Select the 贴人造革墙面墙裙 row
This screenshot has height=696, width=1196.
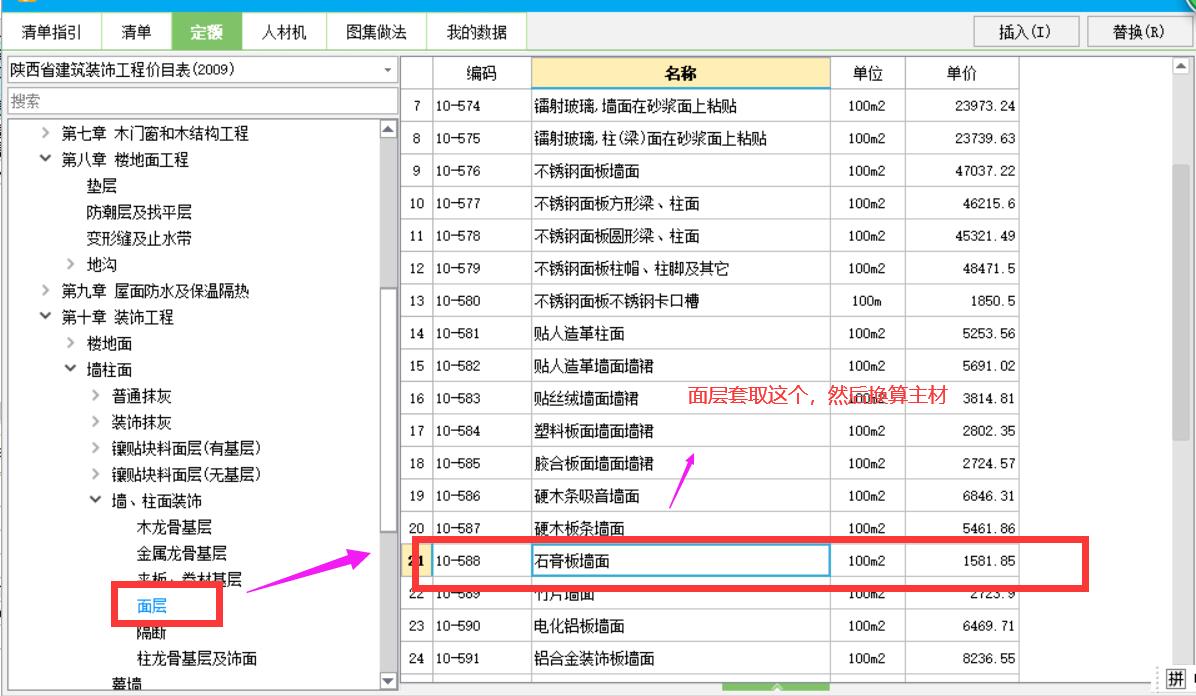tap(710, 366)
